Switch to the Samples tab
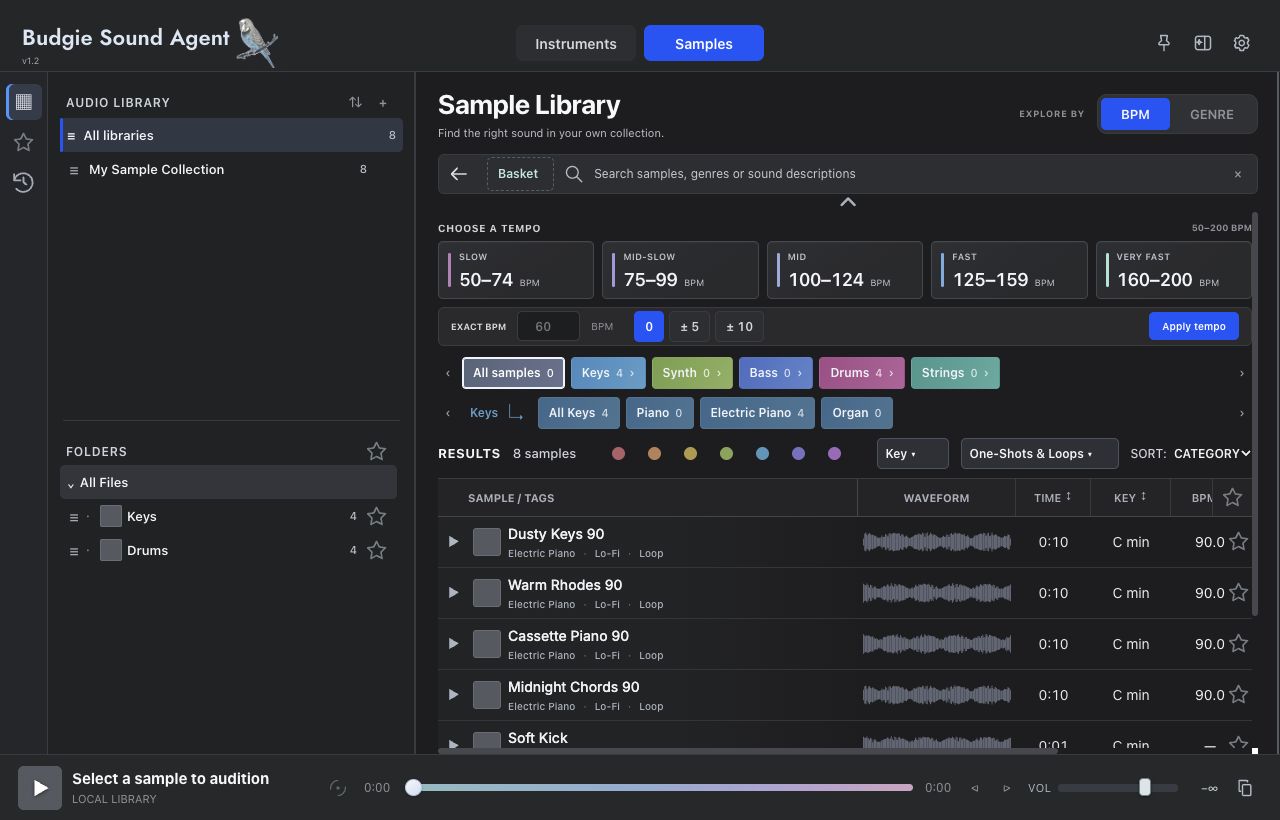 [x=704, y=44]
